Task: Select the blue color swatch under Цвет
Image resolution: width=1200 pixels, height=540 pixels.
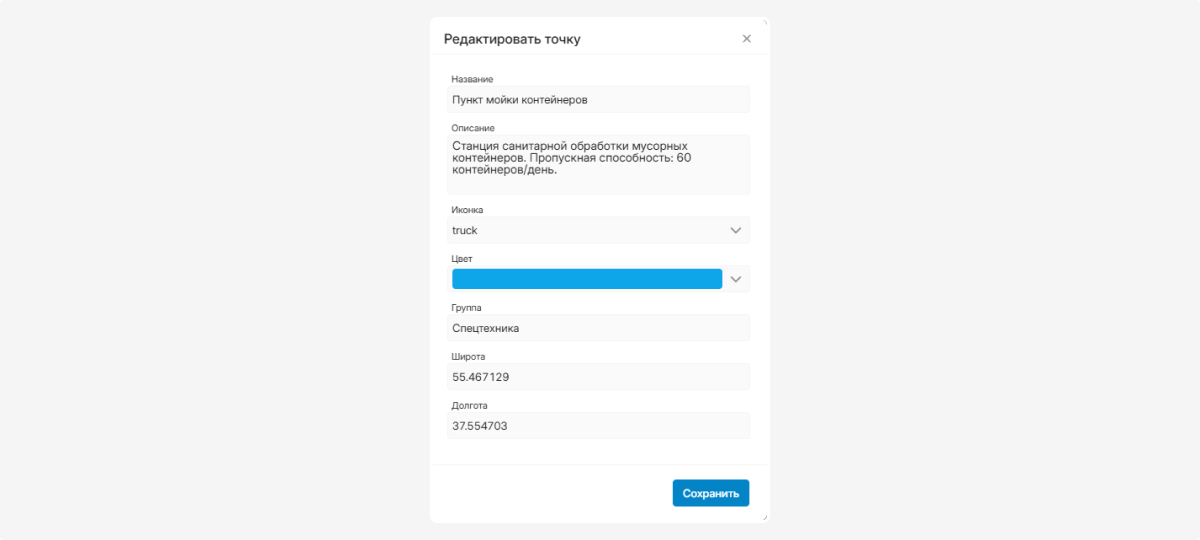Action: pos(587,279)
